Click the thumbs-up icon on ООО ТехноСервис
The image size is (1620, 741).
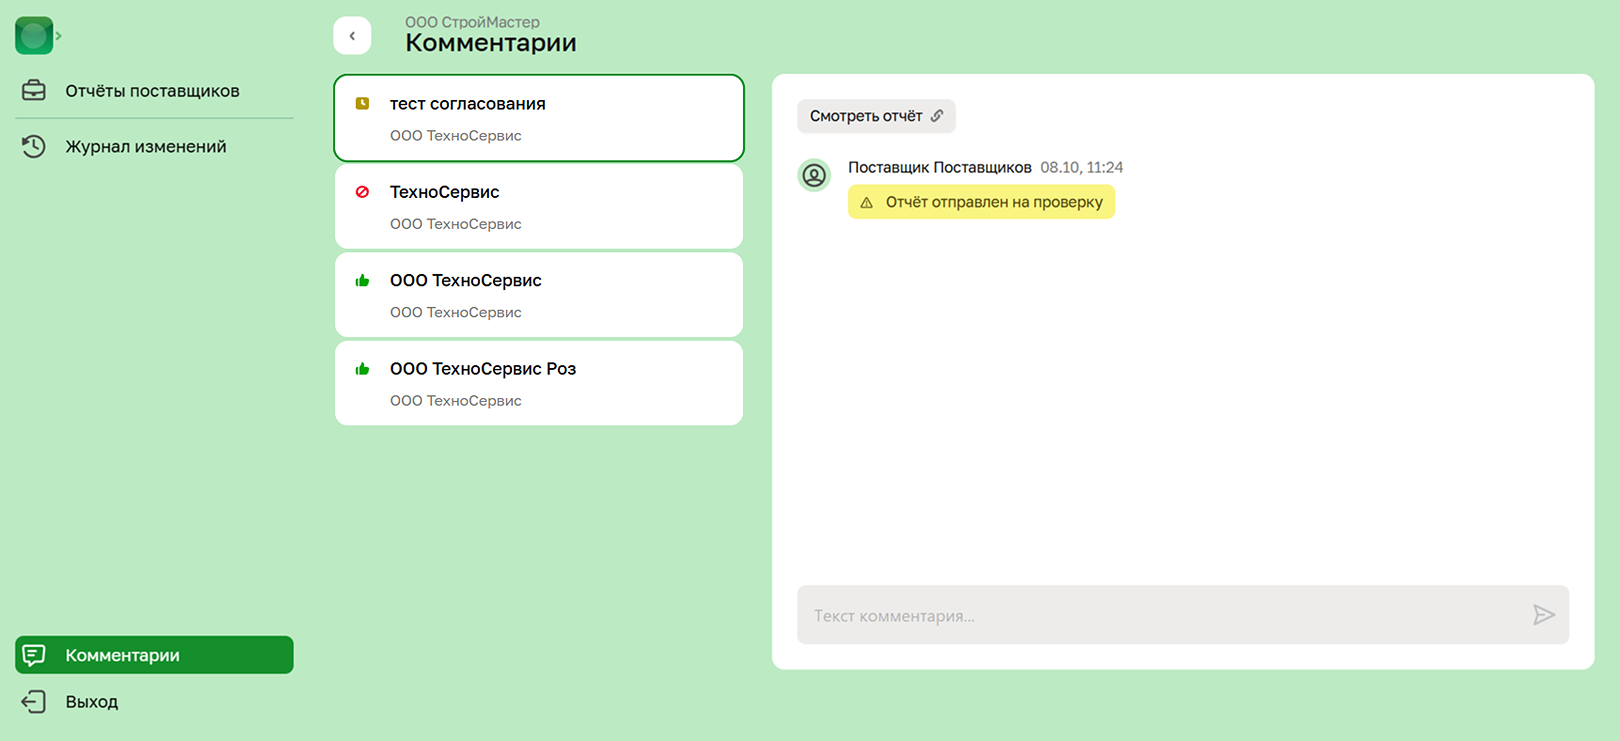(x=362, y=281)
